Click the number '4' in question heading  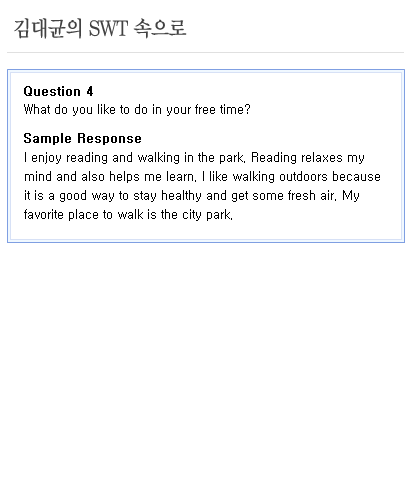90,91
